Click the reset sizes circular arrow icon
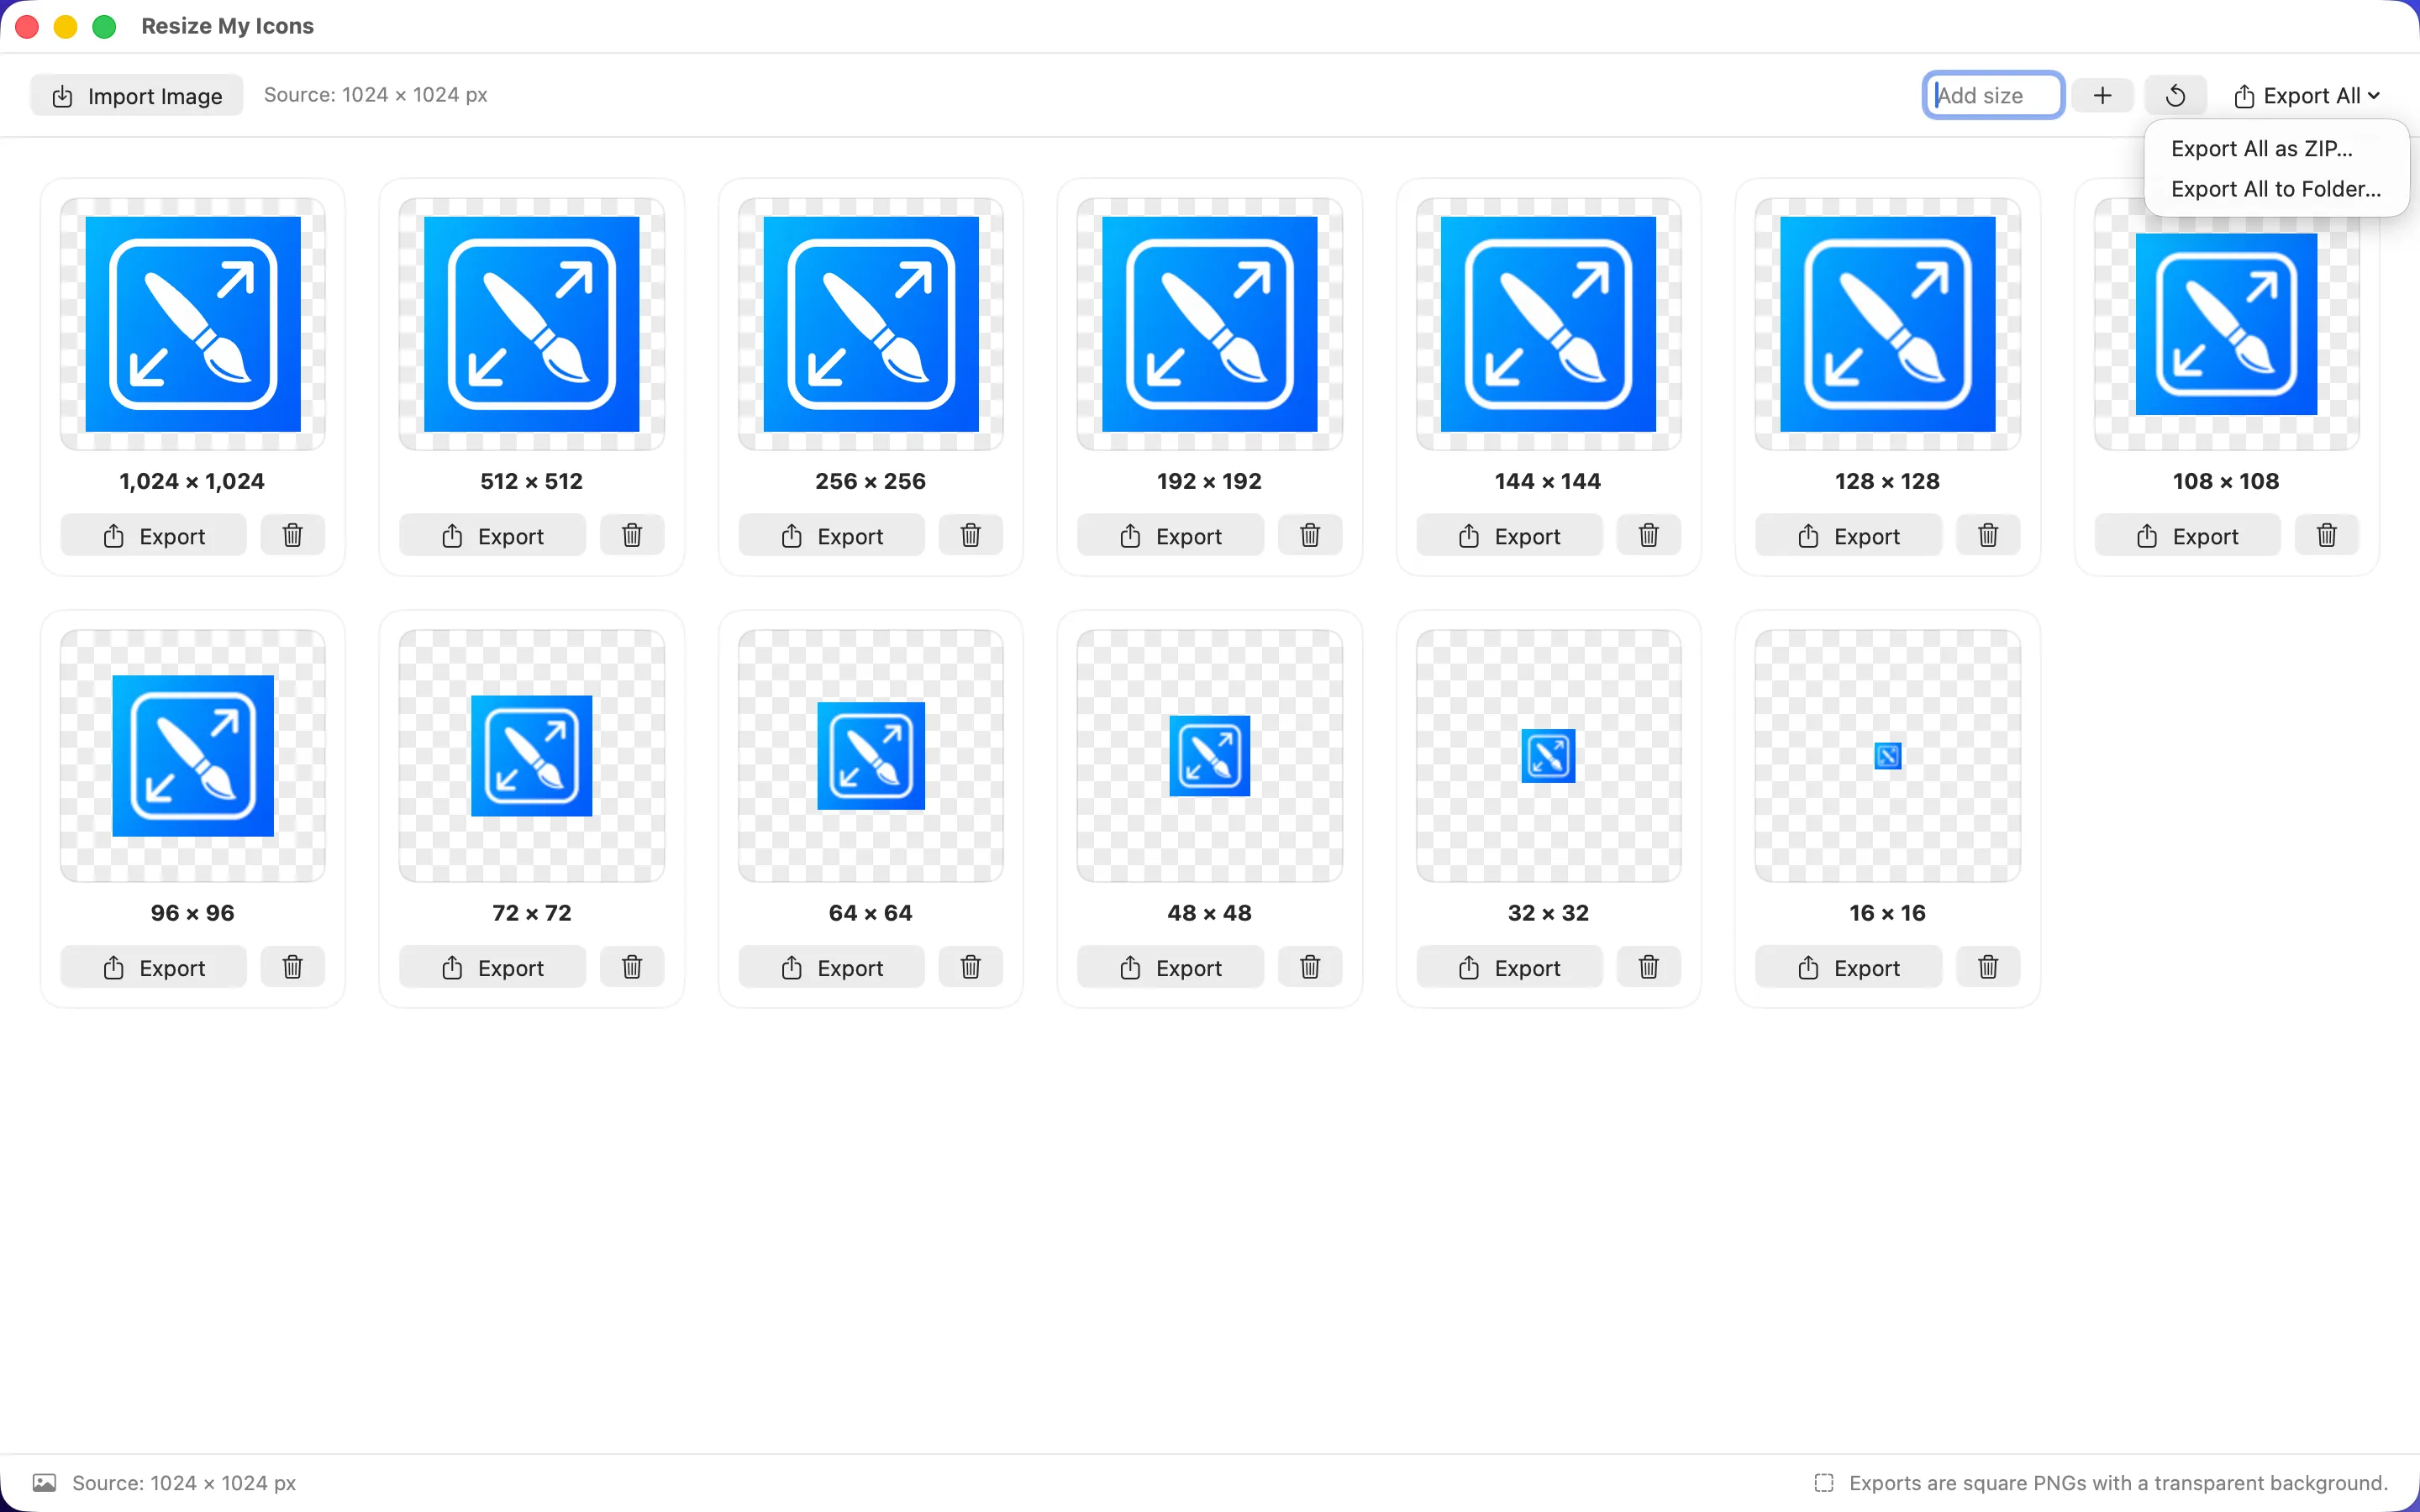 click(x=2175, y=95)
